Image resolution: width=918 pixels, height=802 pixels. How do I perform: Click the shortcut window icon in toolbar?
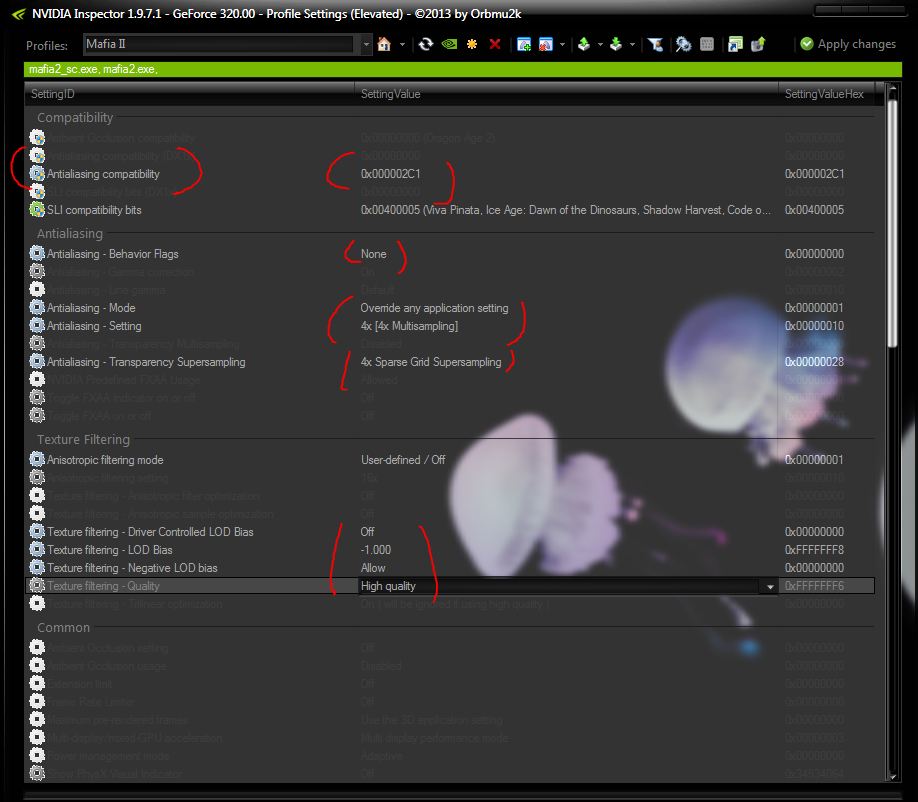(x=735, y=44)
